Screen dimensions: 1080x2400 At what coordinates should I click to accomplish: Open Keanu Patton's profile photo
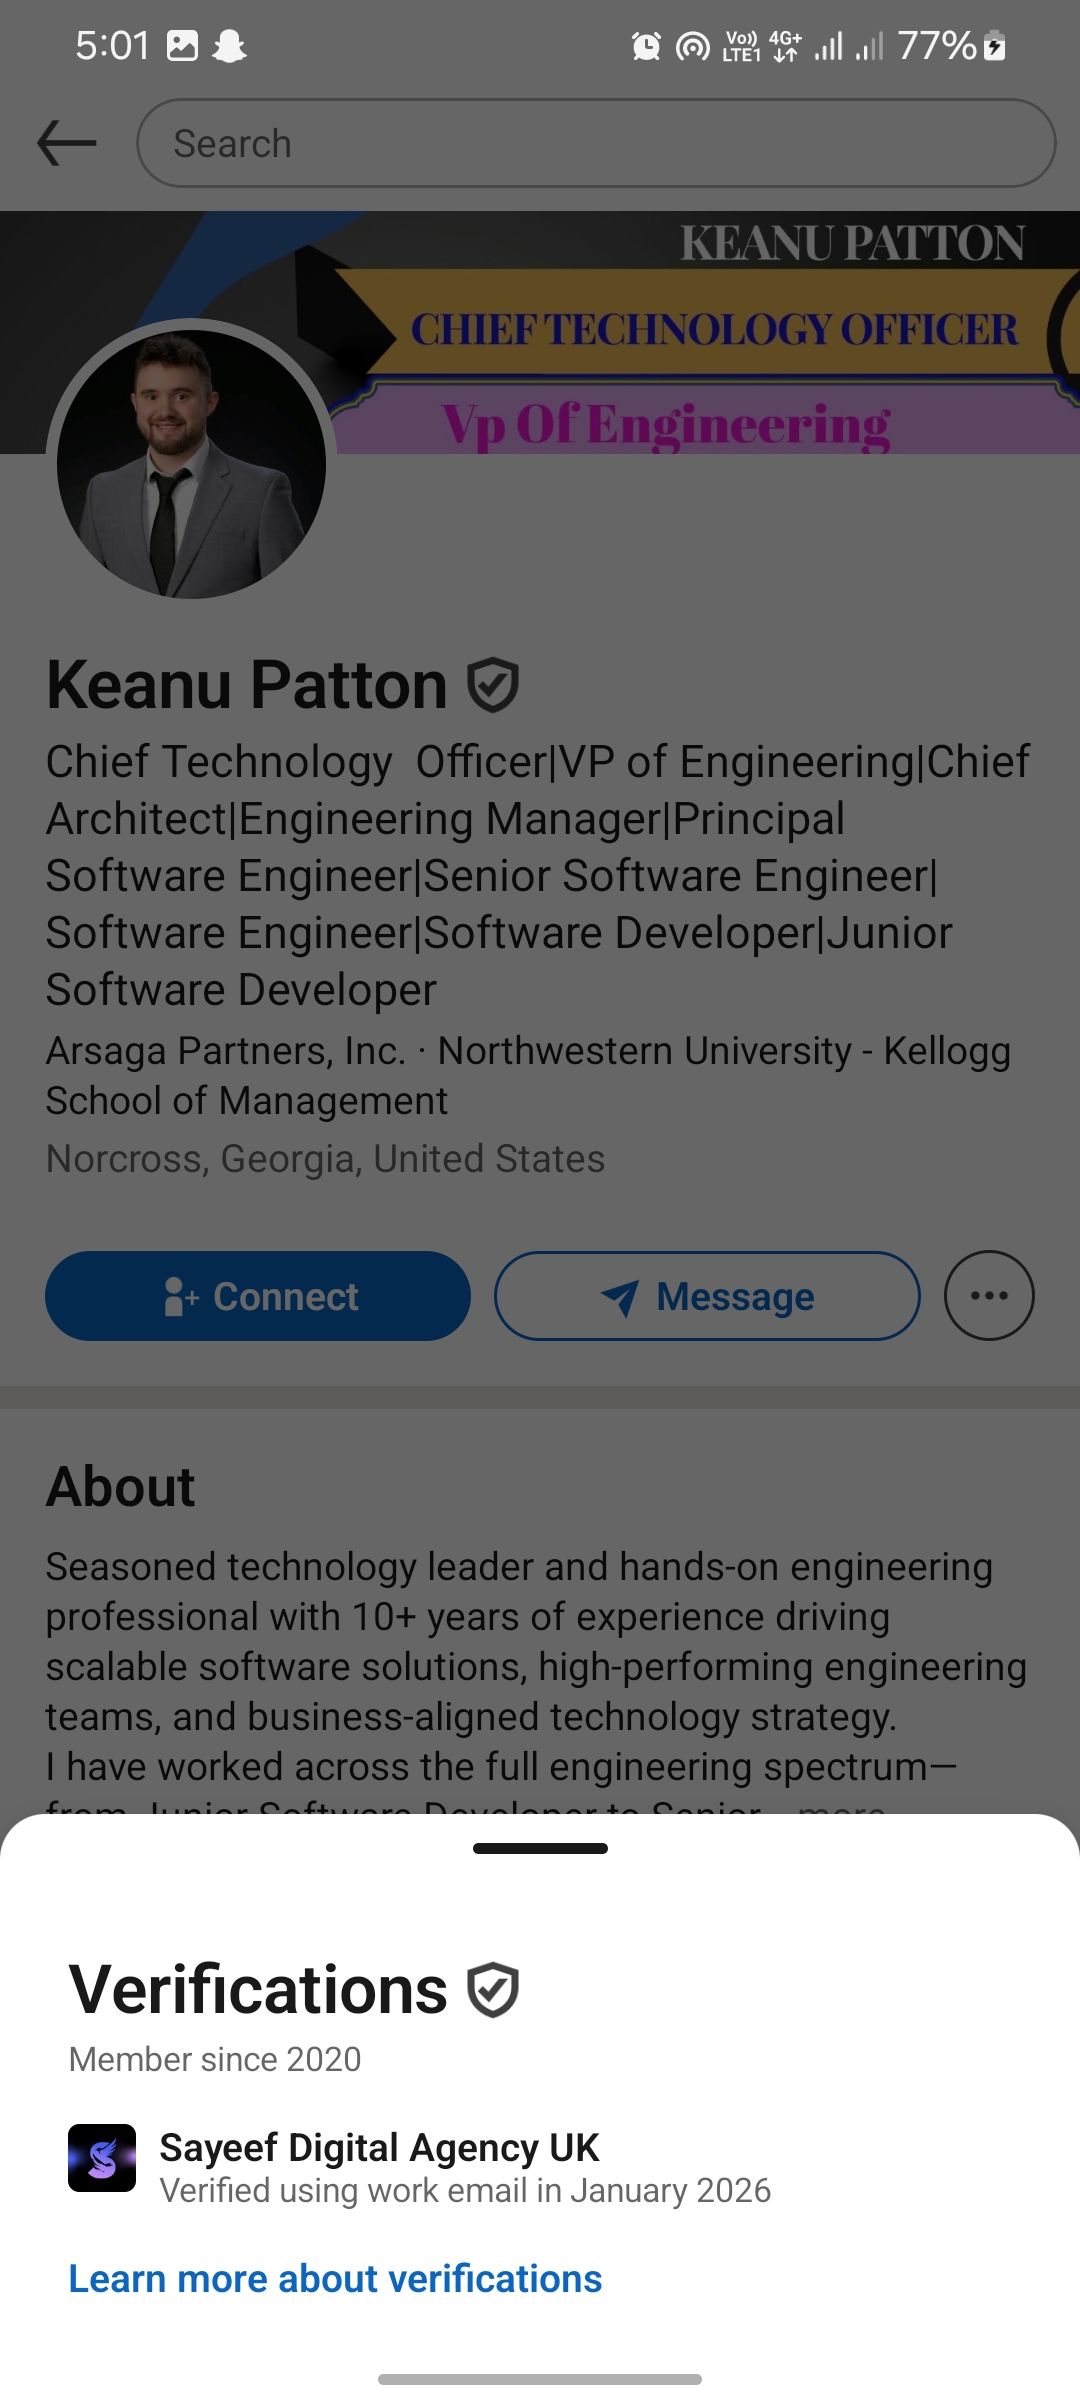coord(191,463)
